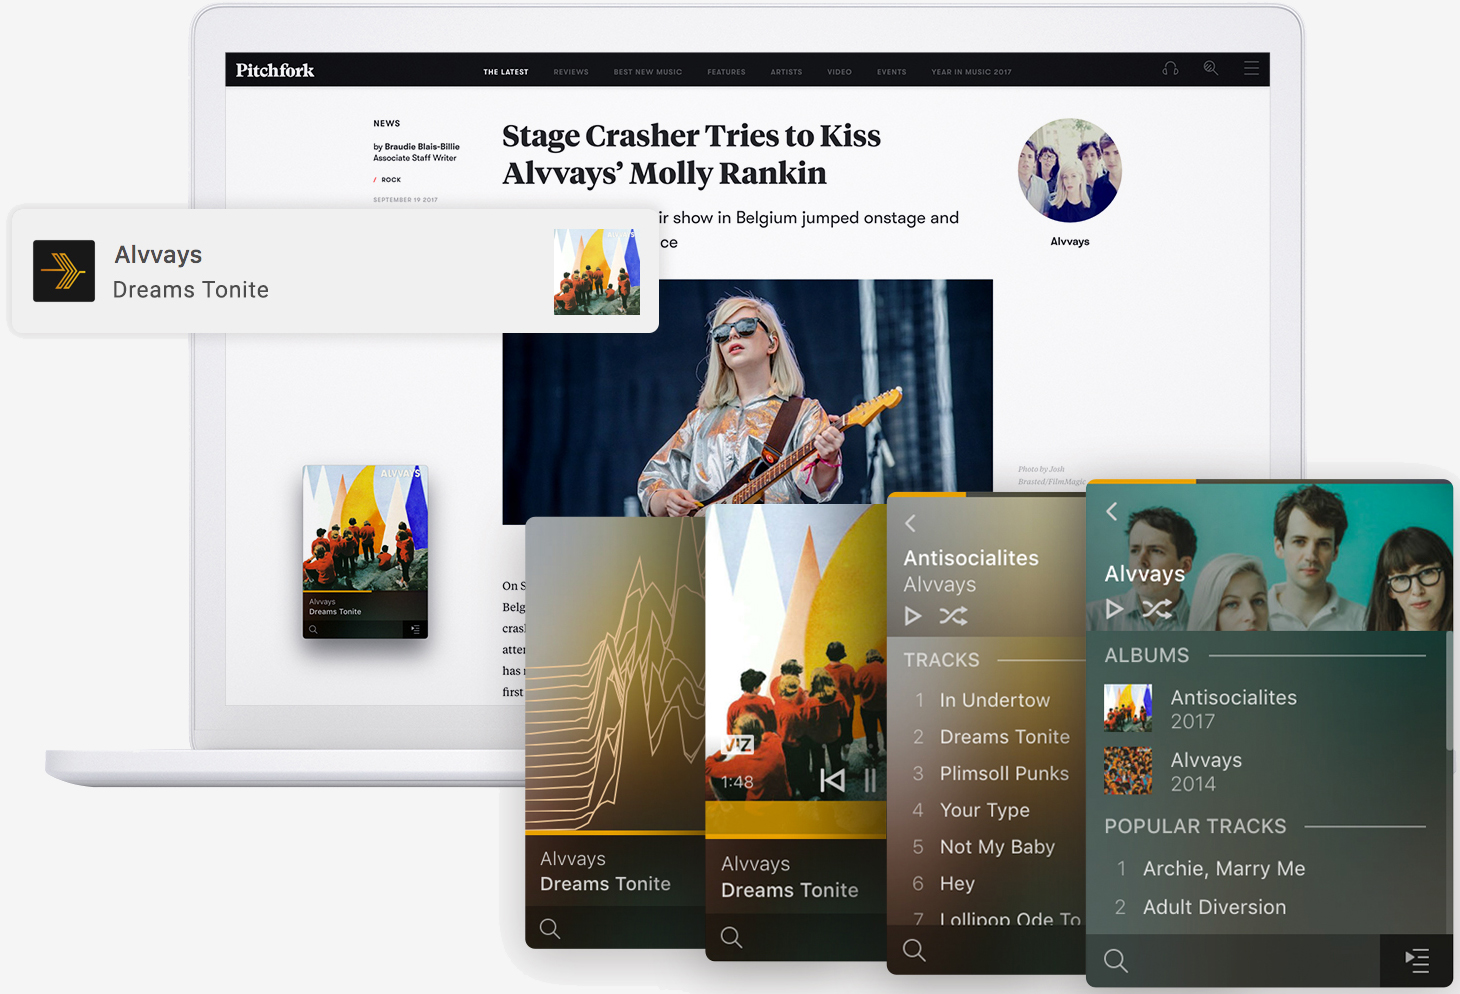Skip to previous track in 1:48 player

(x=832, y=780)
